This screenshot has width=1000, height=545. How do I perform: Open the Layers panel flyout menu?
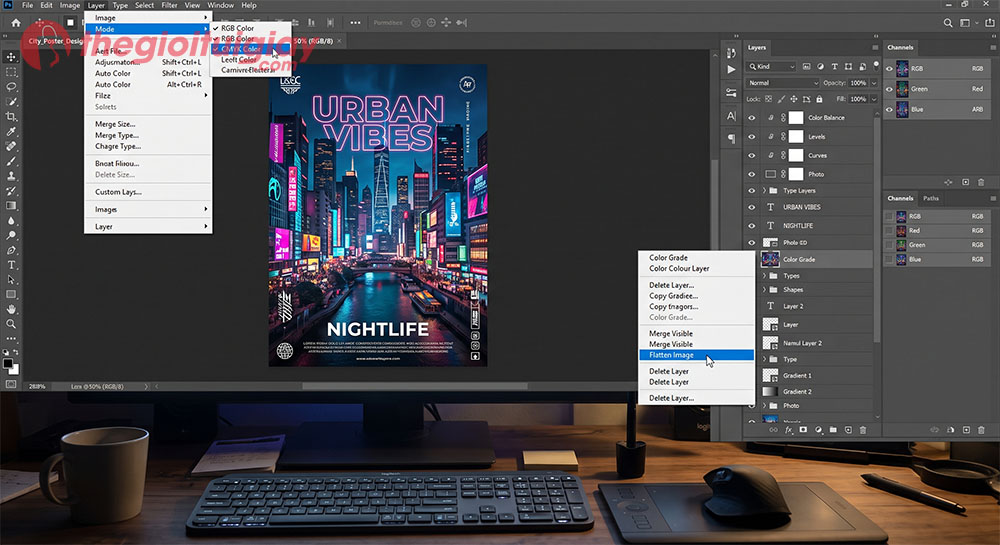coord(875,48)
